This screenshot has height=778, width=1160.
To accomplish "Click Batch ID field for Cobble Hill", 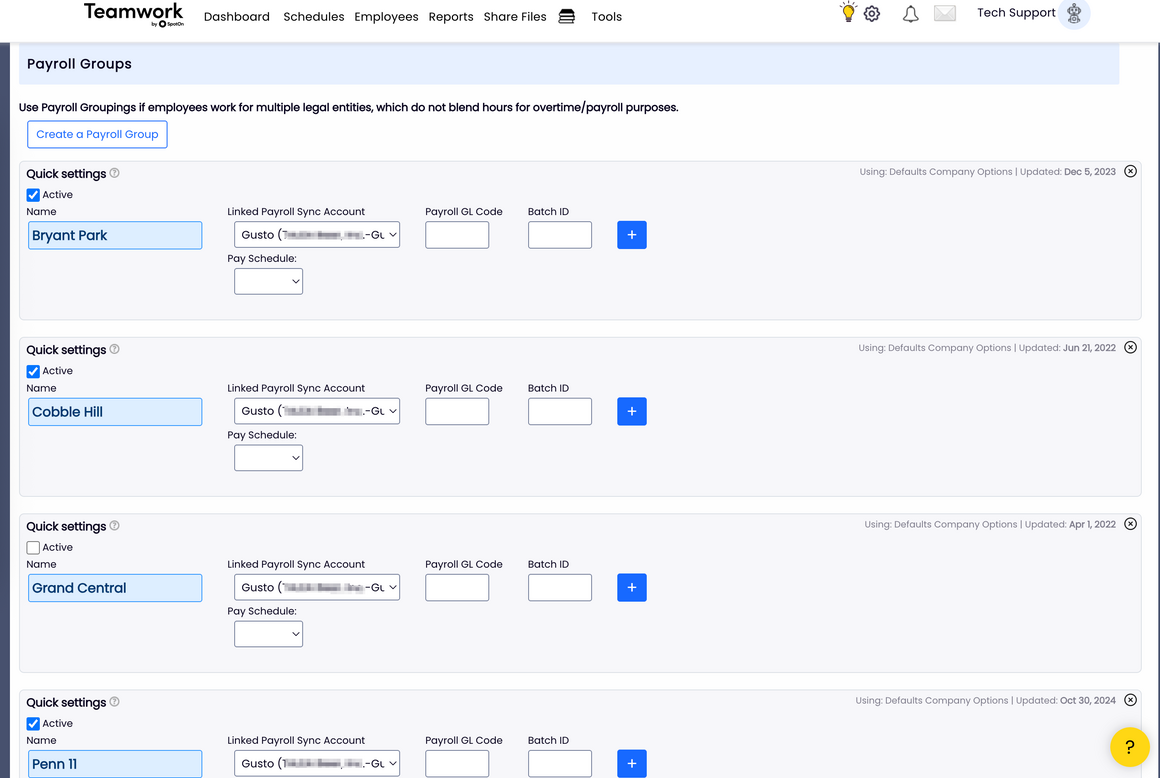I will tap(560, 411).
